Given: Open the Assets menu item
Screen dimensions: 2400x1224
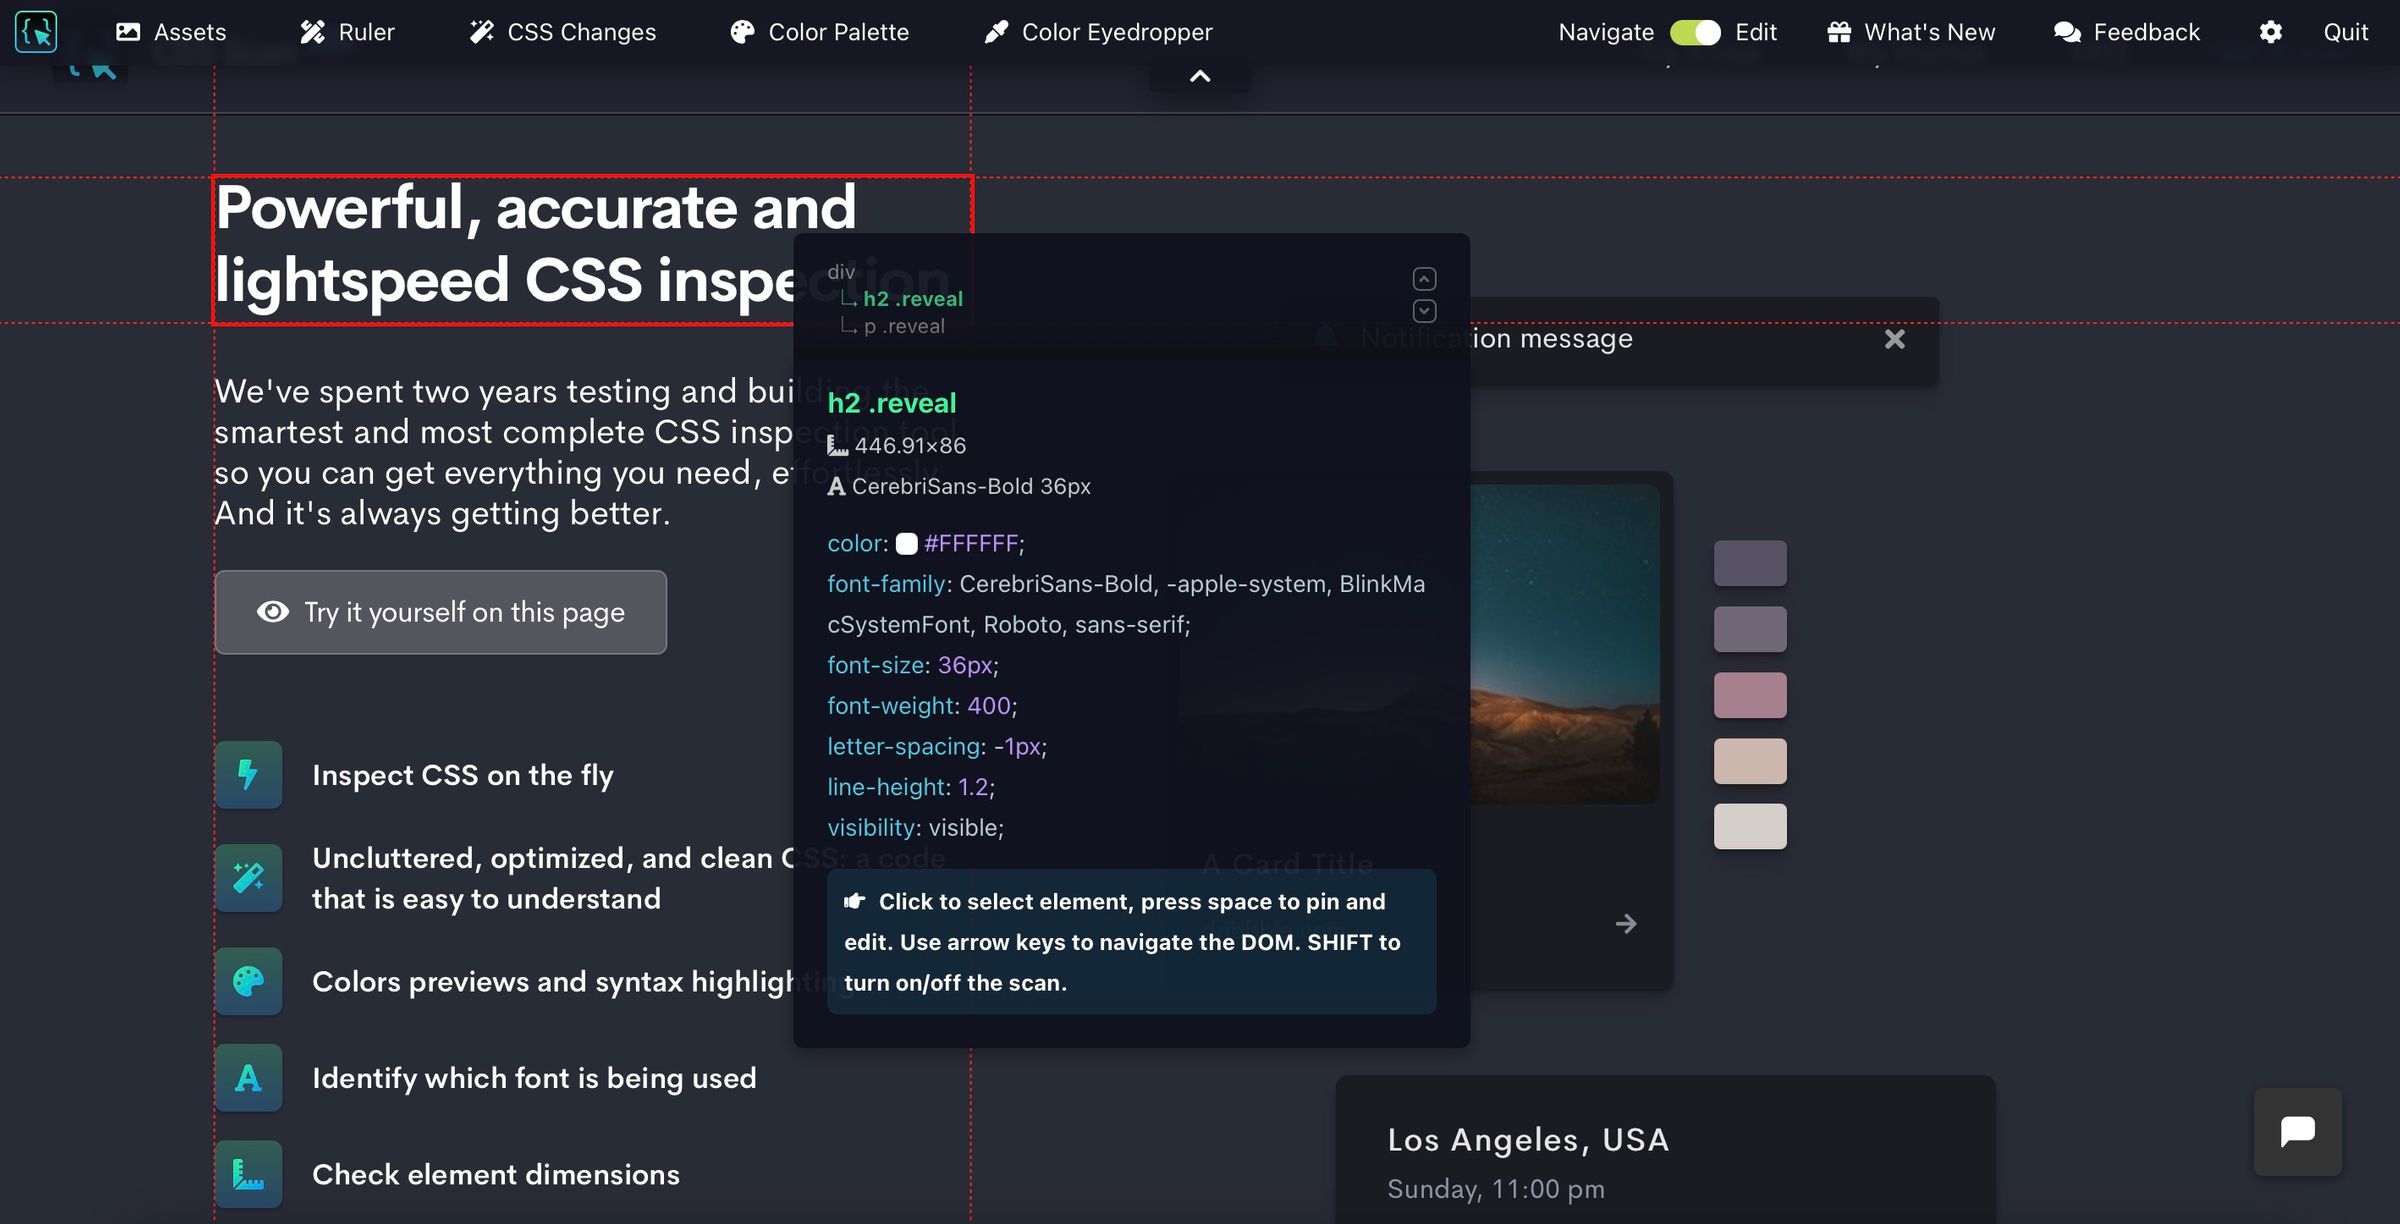Looking at the screenshot, I should [x=171, y=32].
